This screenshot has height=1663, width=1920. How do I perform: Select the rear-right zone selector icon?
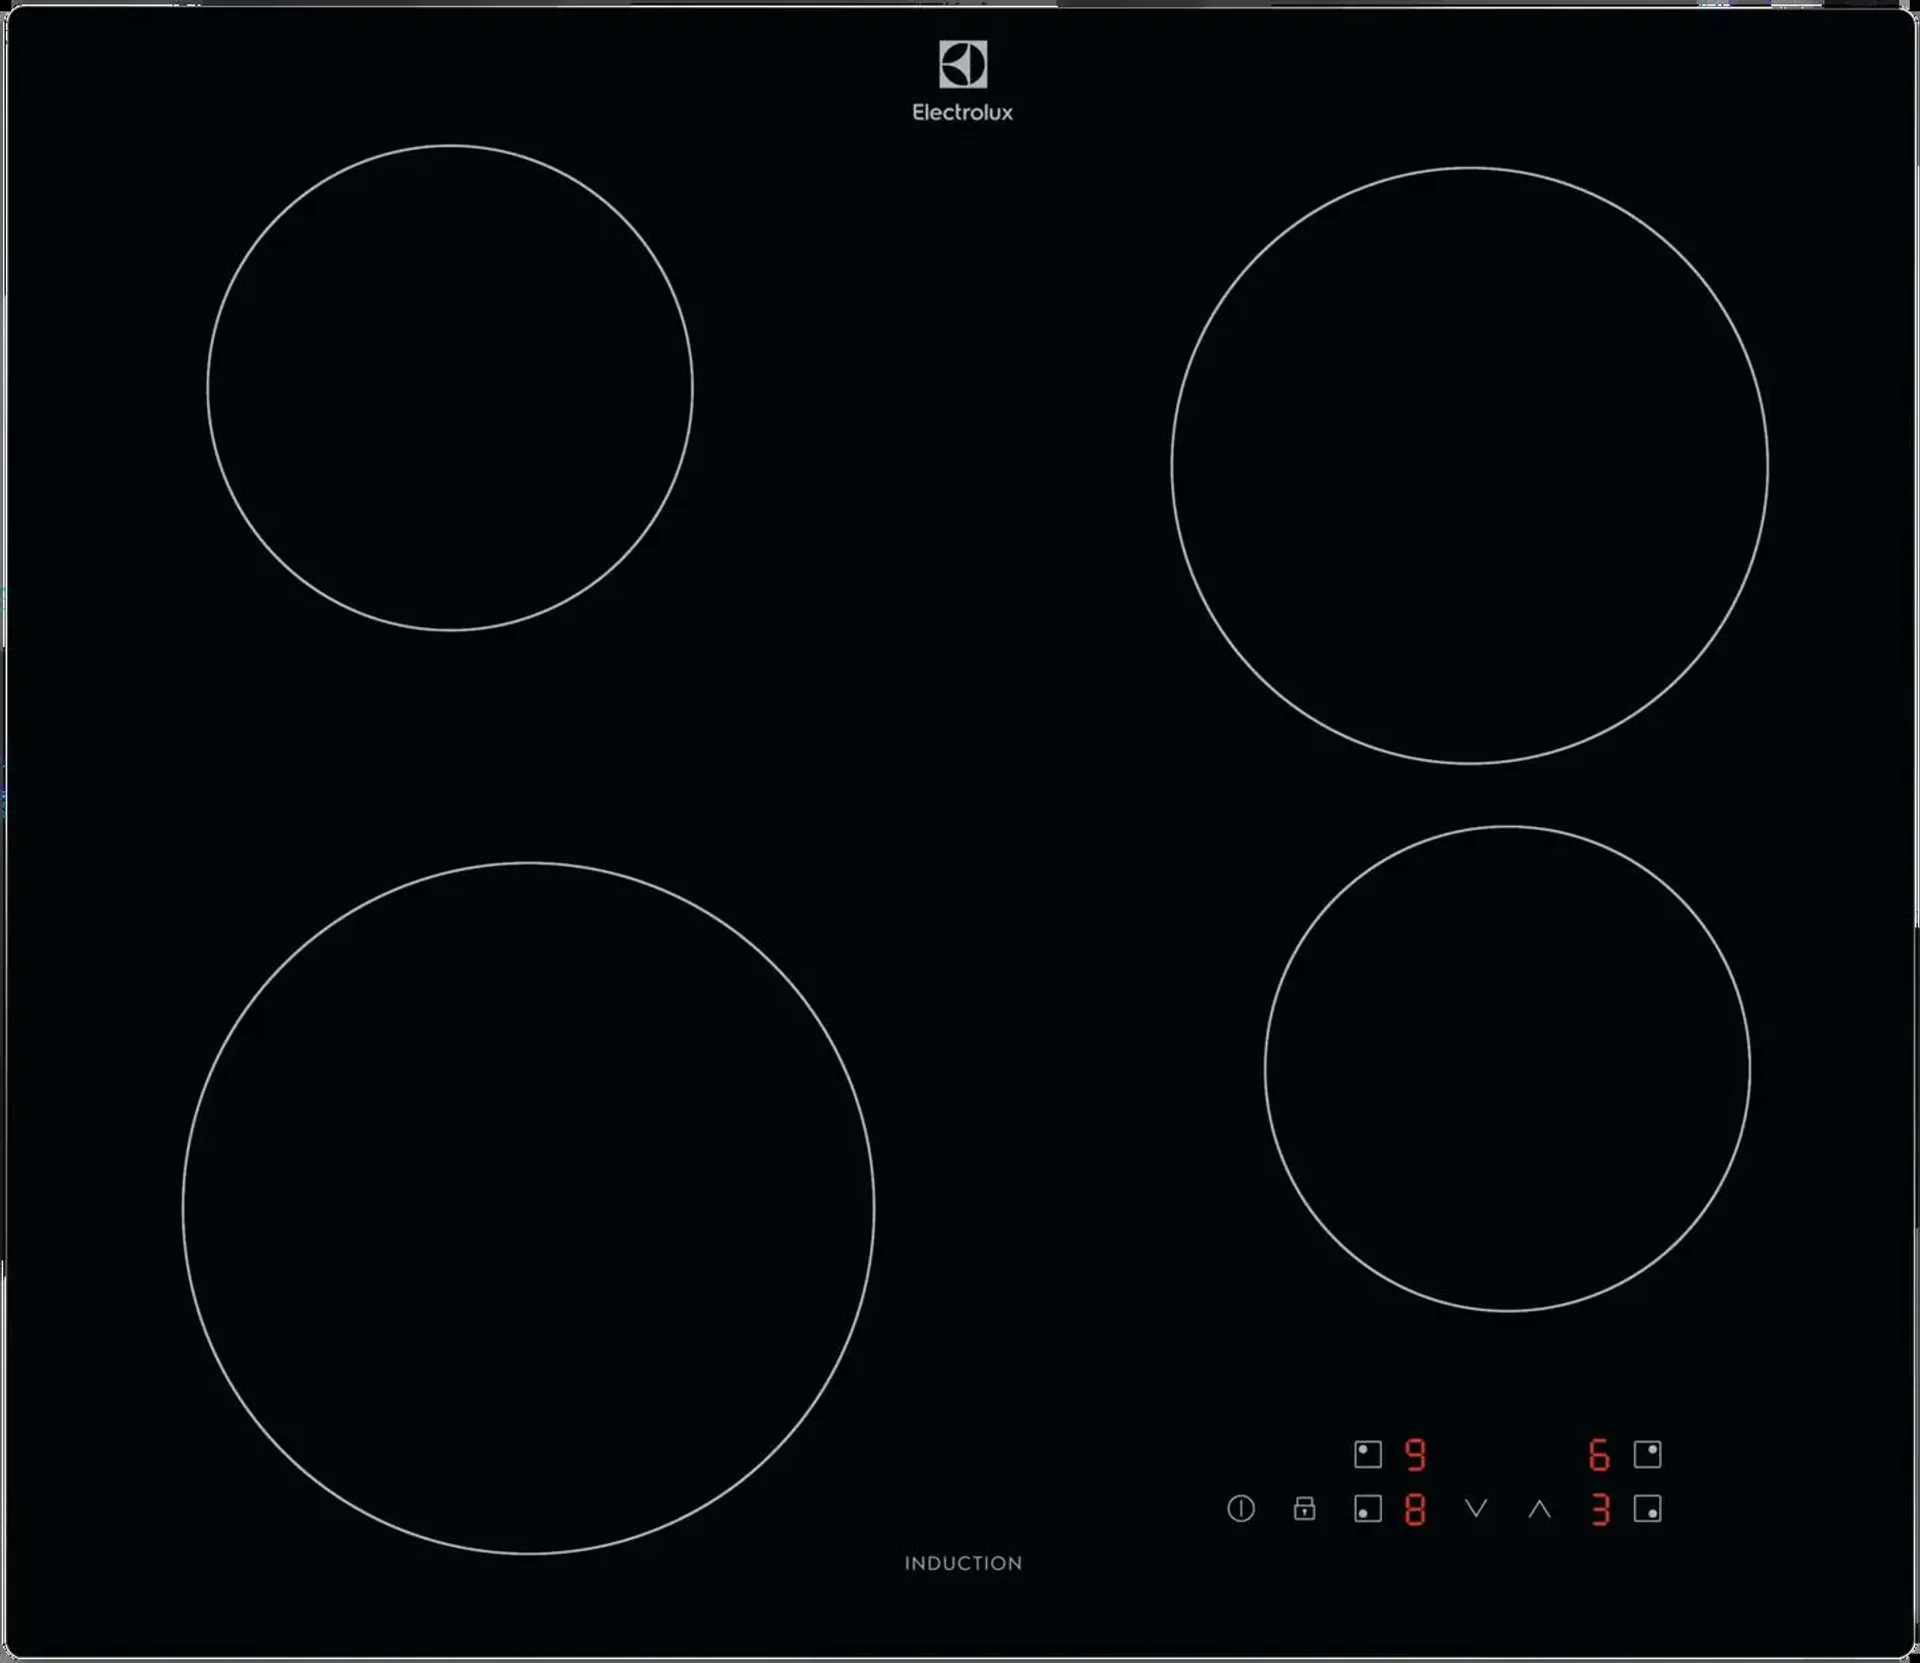(1647, 1454)
